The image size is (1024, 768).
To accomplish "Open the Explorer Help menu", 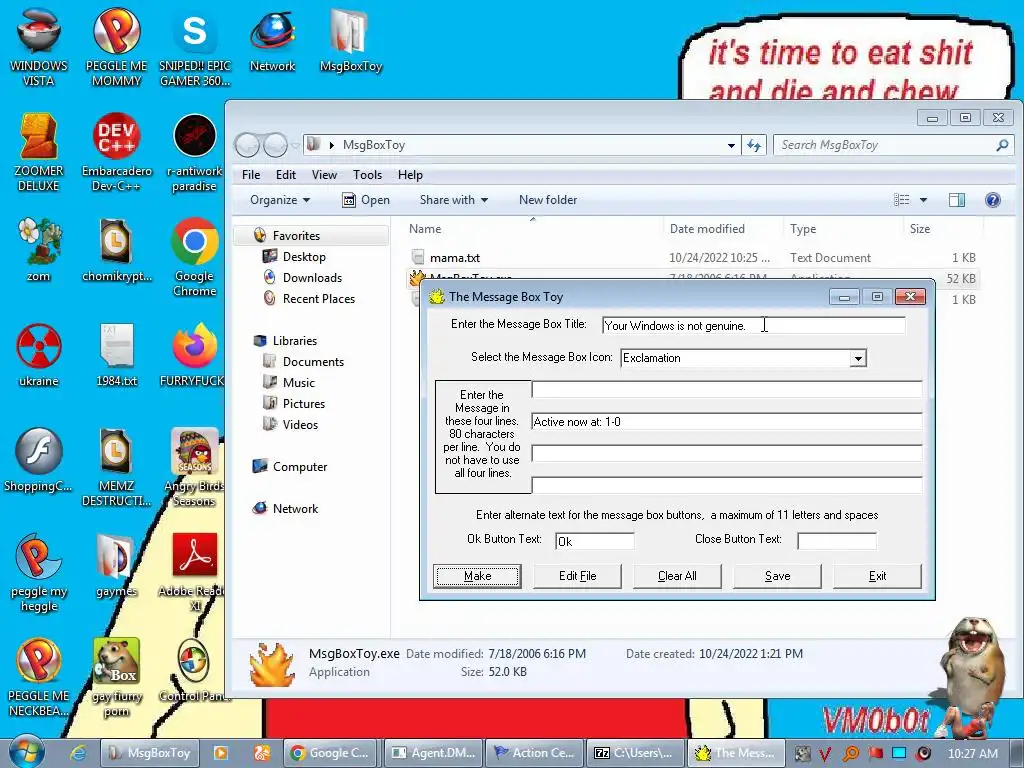I will click(x=410, y=175).
